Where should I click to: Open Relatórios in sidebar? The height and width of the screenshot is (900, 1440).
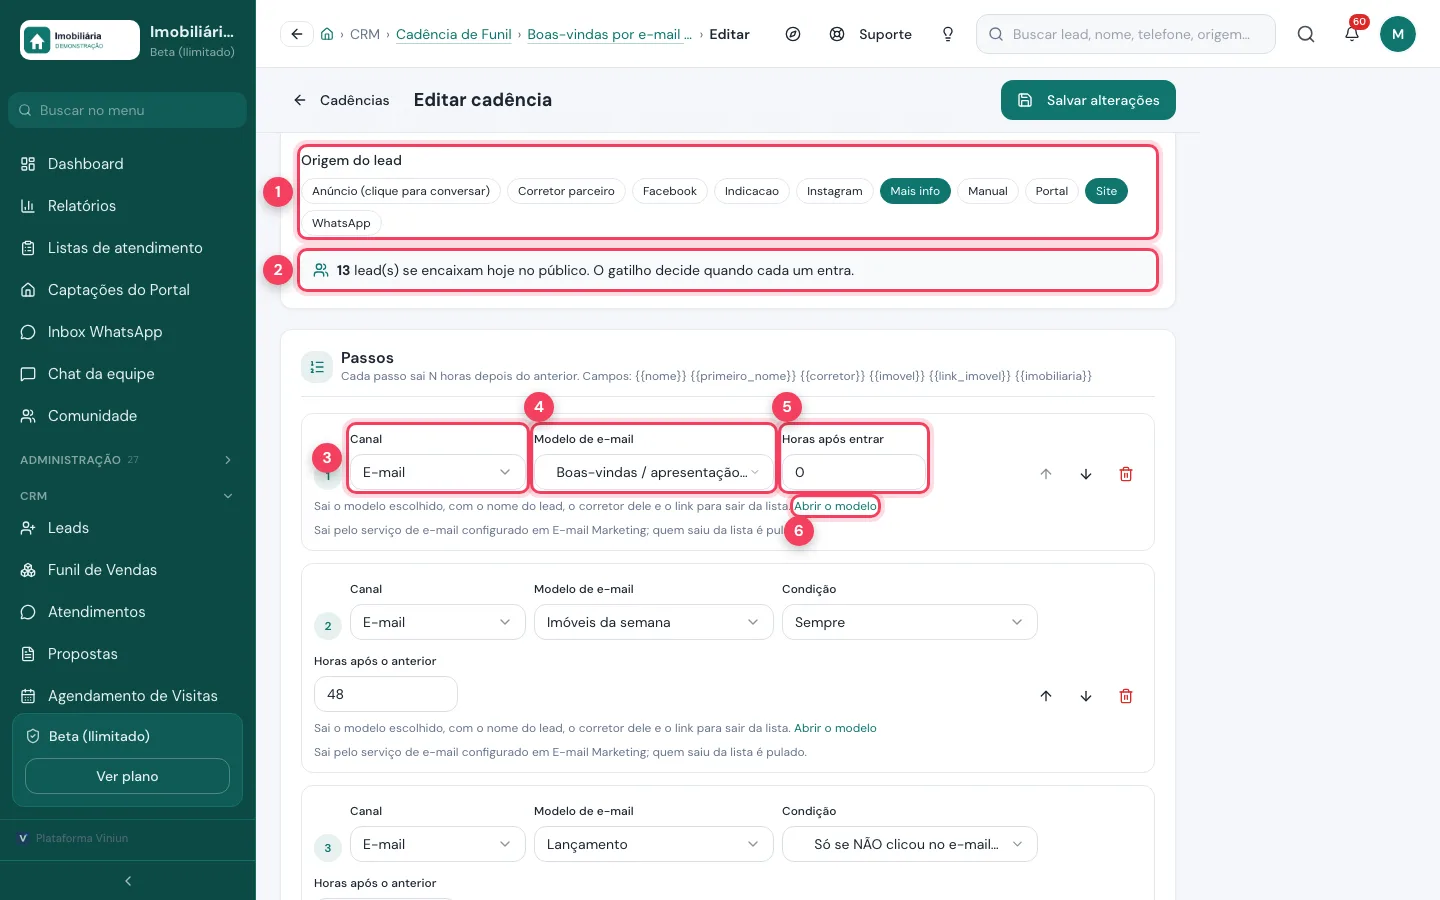[x=127, y=206]
